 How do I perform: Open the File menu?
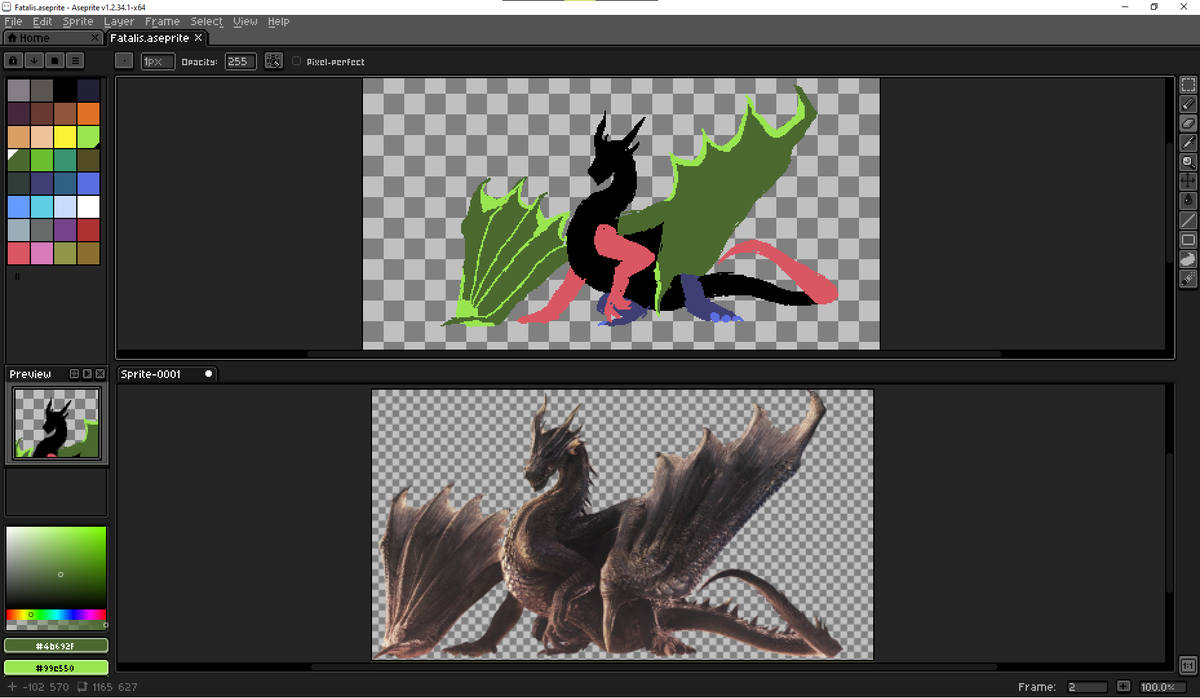[13, 21]
